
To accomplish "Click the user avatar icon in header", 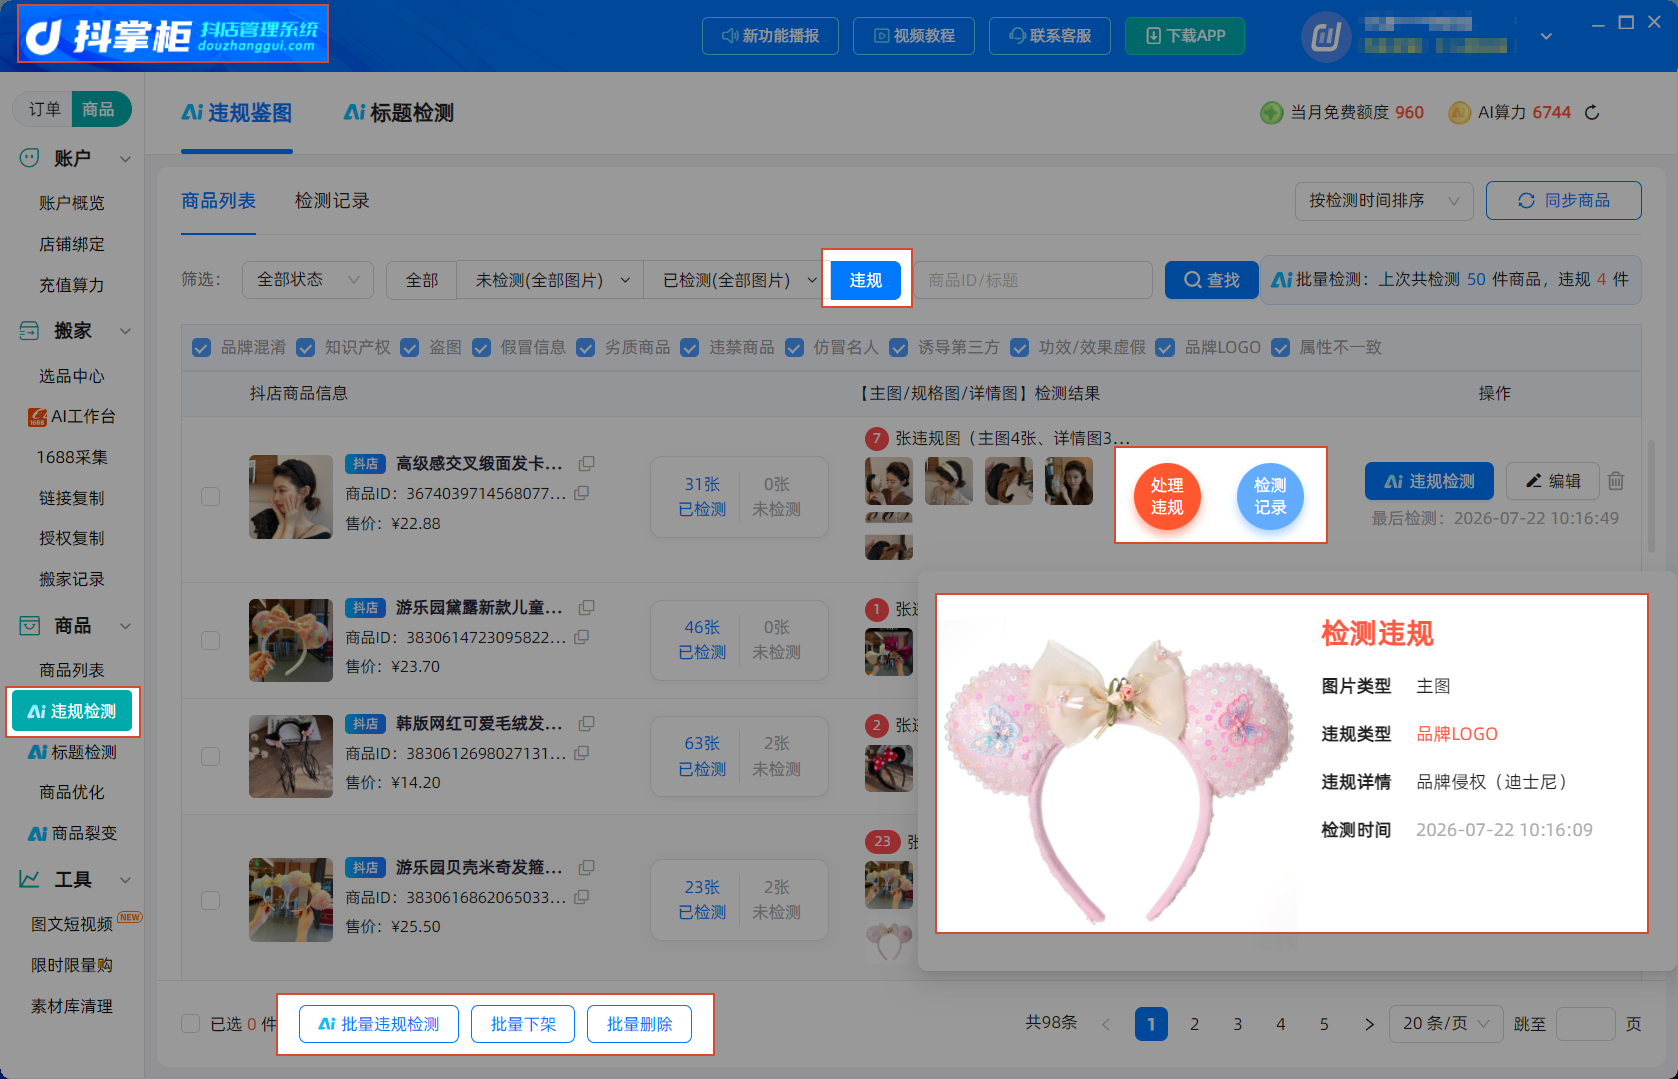I will (1326, 37).
